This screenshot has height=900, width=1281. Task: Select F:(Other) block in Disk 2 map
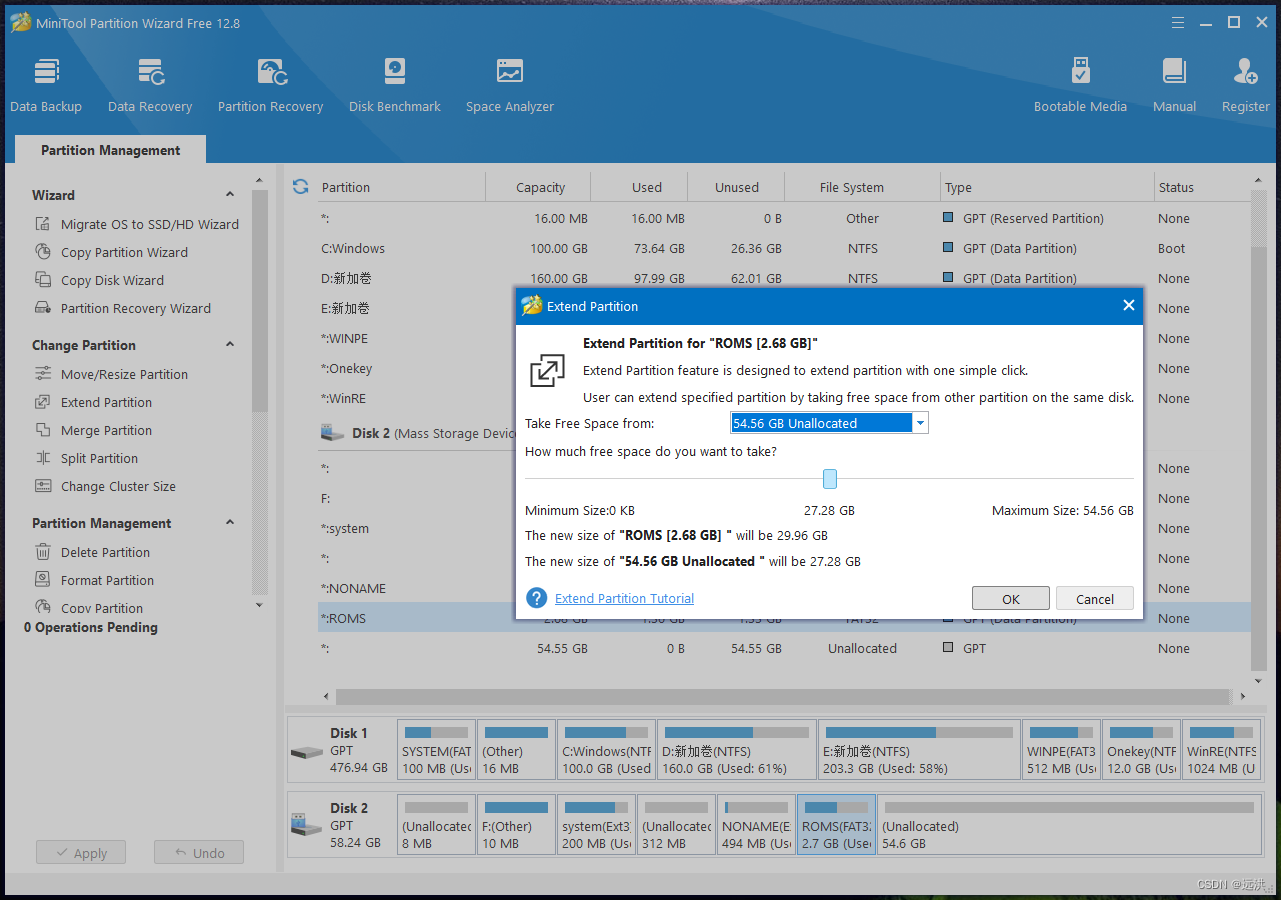pyautogui.click(x=516, y=825)
